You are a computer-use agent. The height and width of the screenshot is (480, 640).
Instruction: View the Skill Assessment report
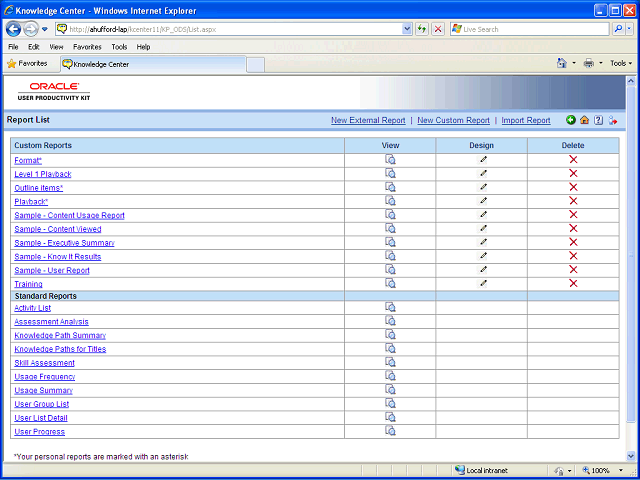tap(390, 362)
